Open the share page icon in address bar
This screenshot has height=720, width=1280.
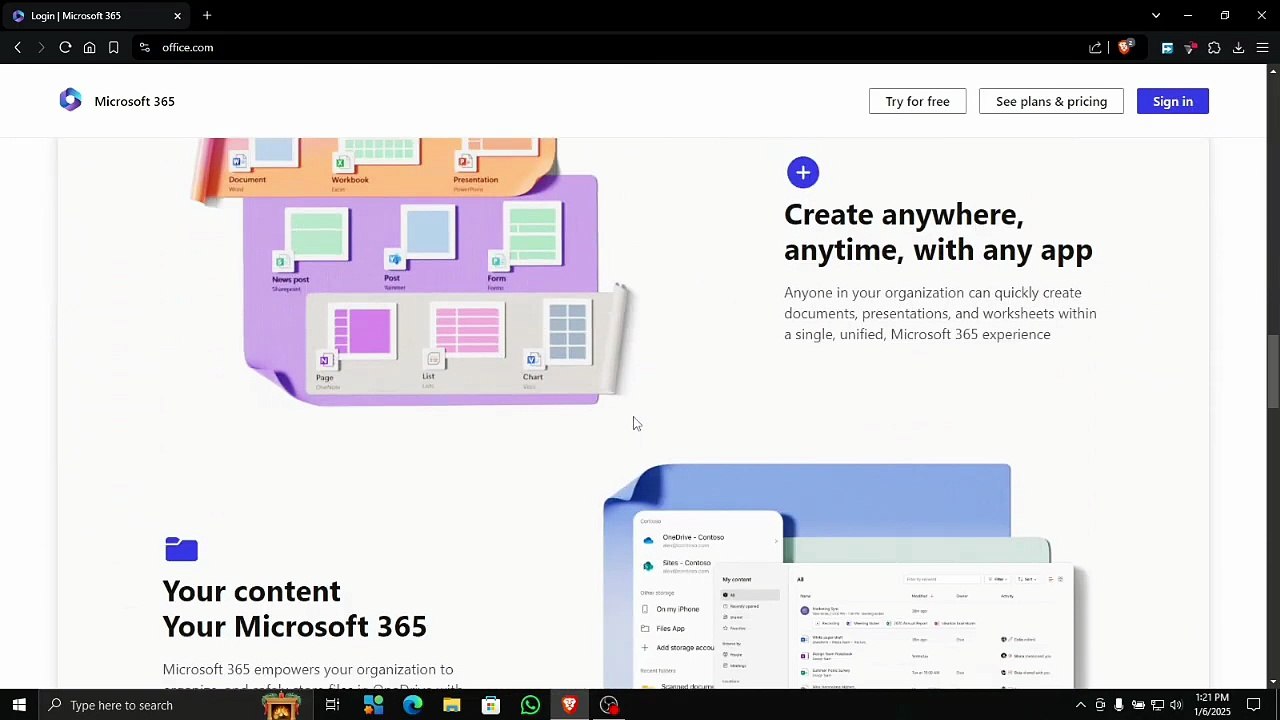[x=1095, y=47]
